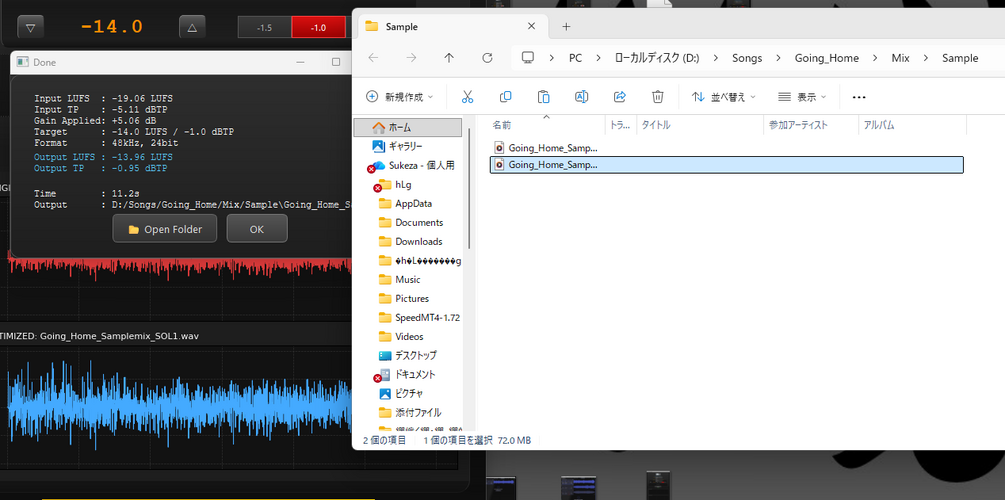This screenshot has height=500, width=1005.
Task: Increase the target LUFS with the up-triangle button
Action: [192, 28]
